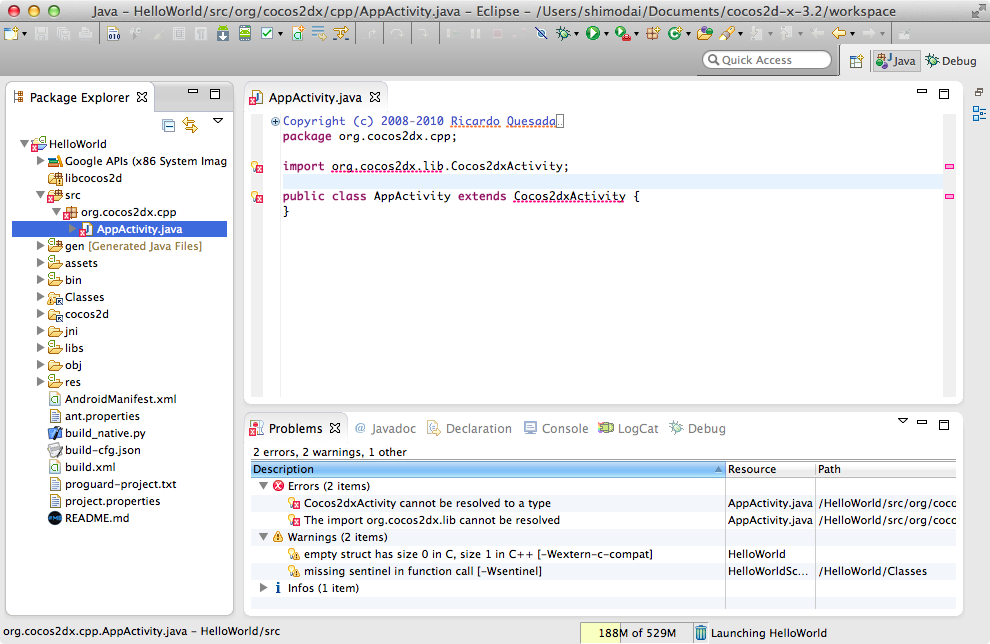
Task: Select README.md file
Action: pyautogui.click(x=97, y=518)
